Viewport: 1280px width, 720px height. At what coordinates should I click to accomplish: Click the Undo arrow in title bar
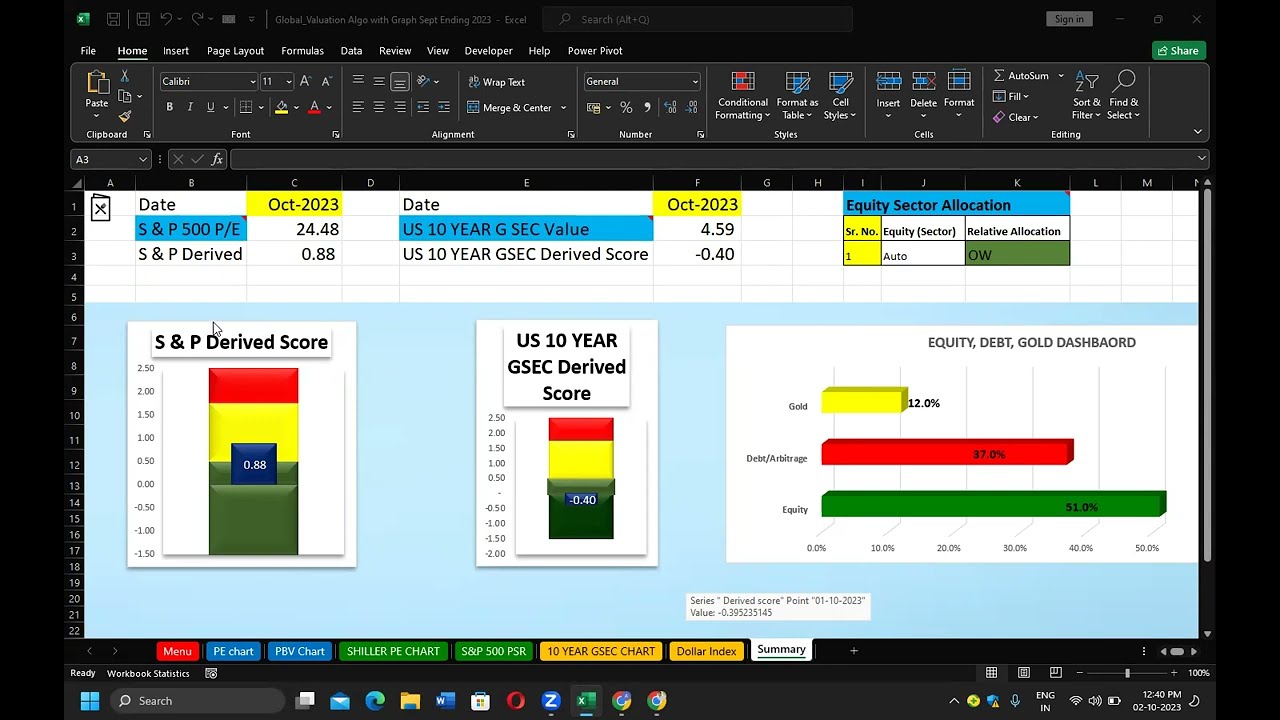(166, 19)
